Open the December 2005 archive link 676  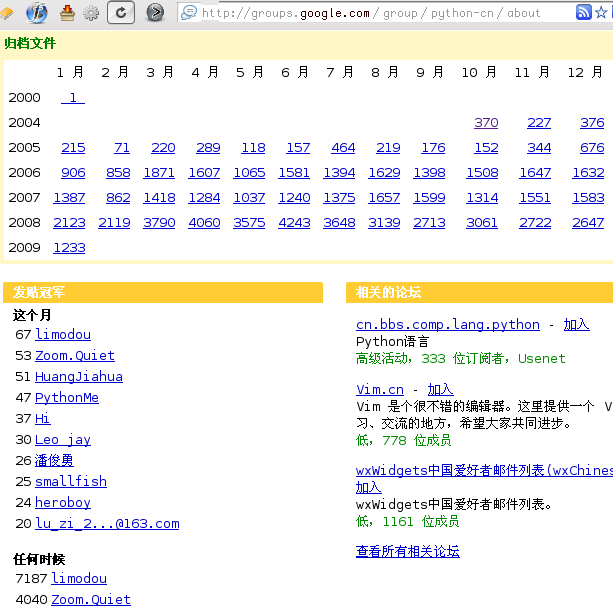click(x=592, y=148)
